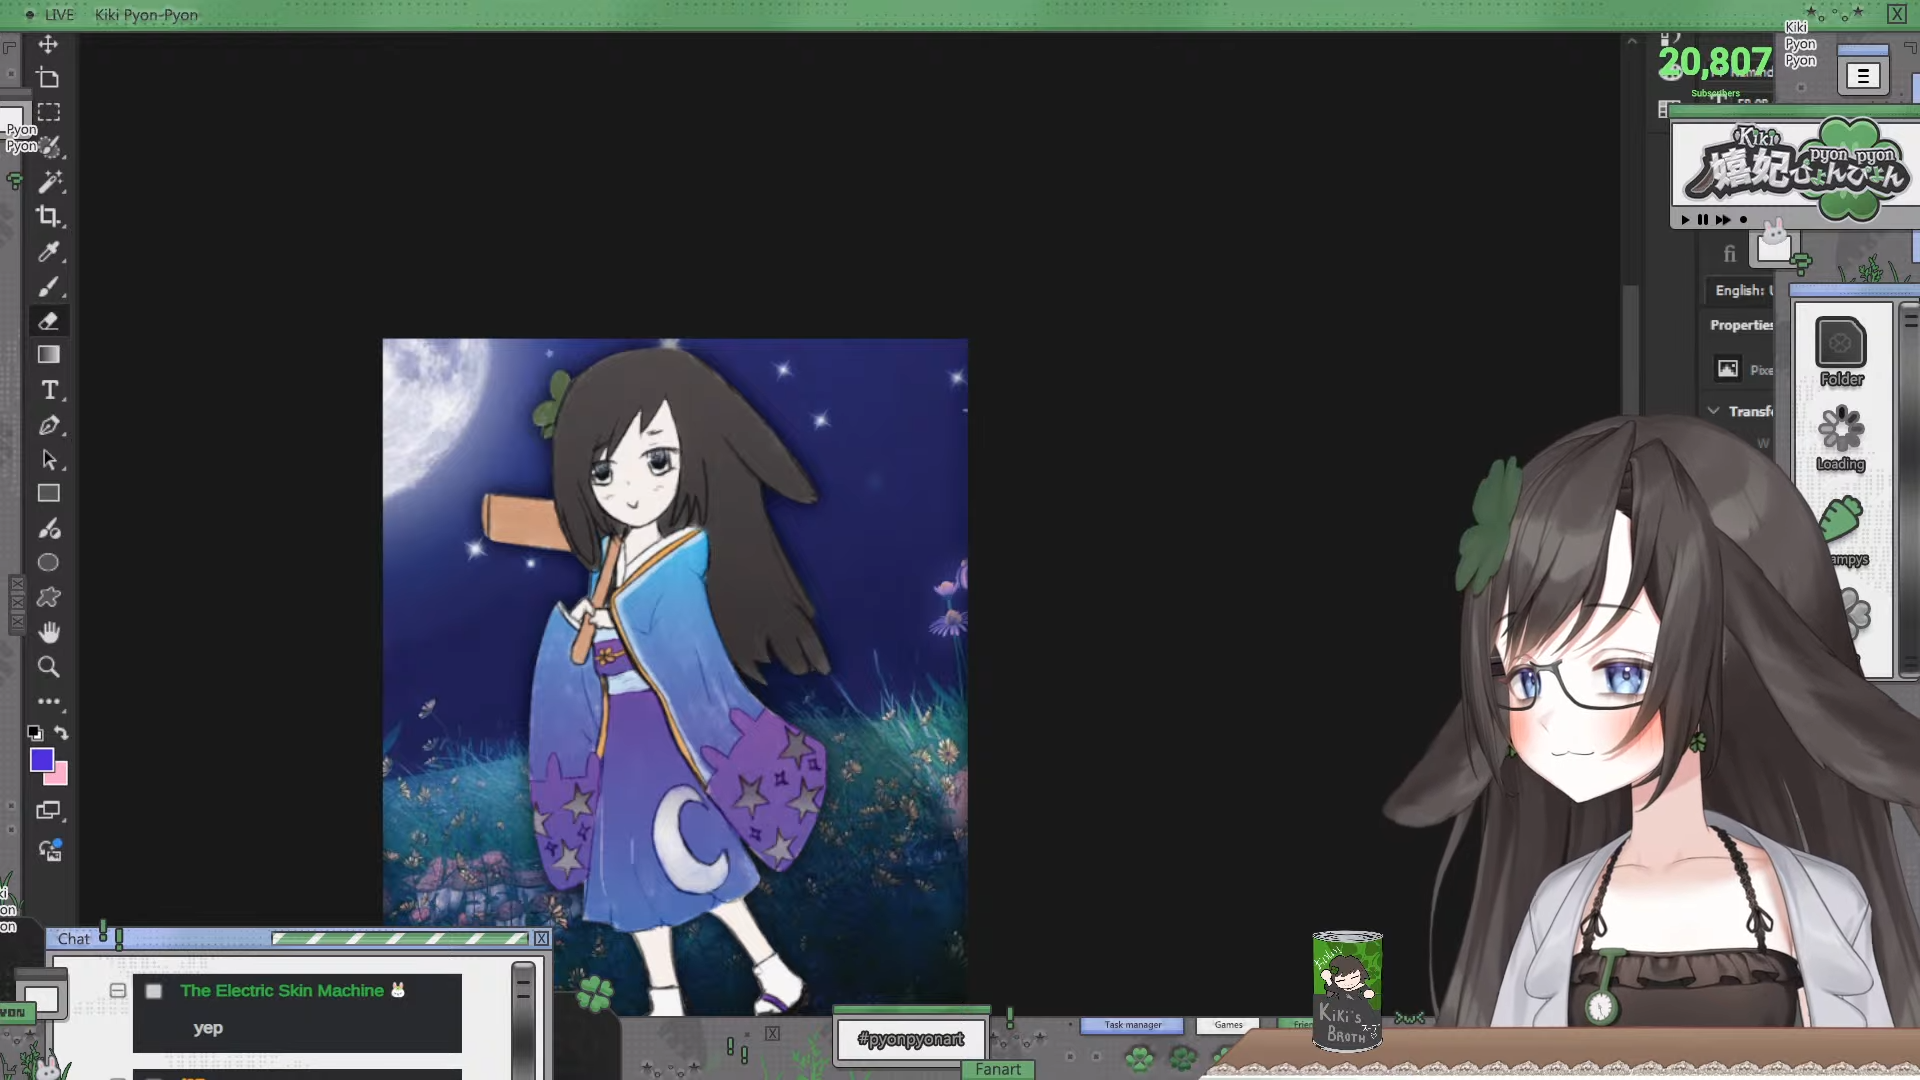The width and height of the screenshot is (1920, 1080).
Task: Open the hamburger menu in the top-right window
Action: pos(1863,76)
